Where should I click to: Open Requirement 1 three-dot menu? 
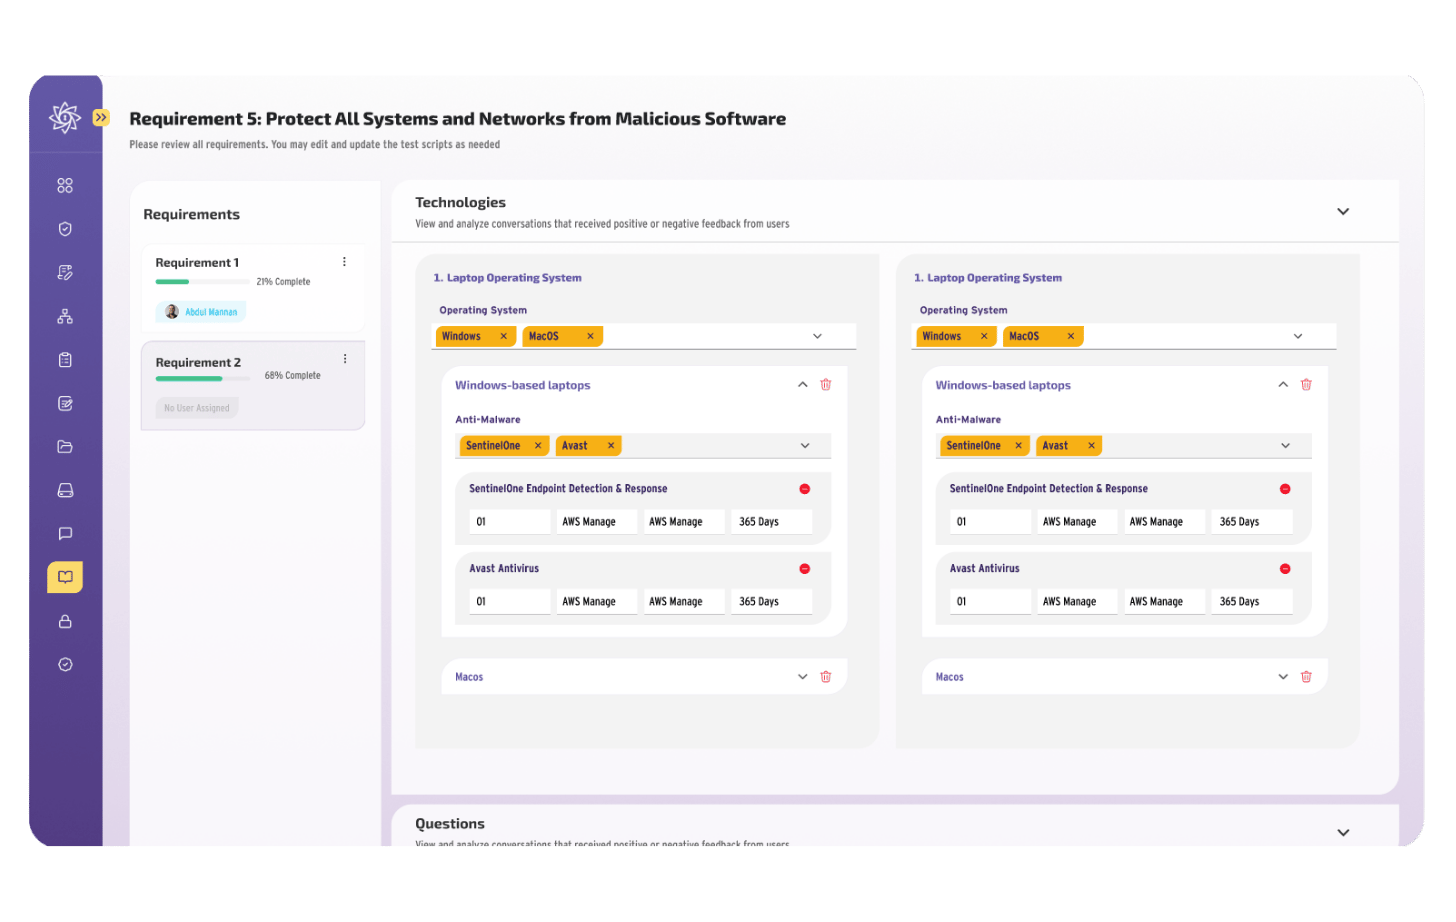(x=344, y=262)
